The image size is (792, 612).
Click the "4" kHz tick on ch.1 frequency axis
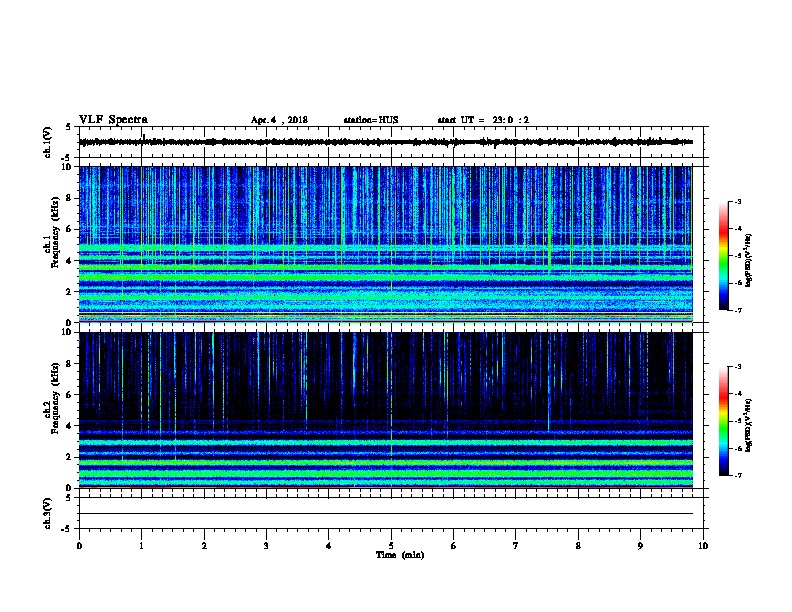pos(69,261)
